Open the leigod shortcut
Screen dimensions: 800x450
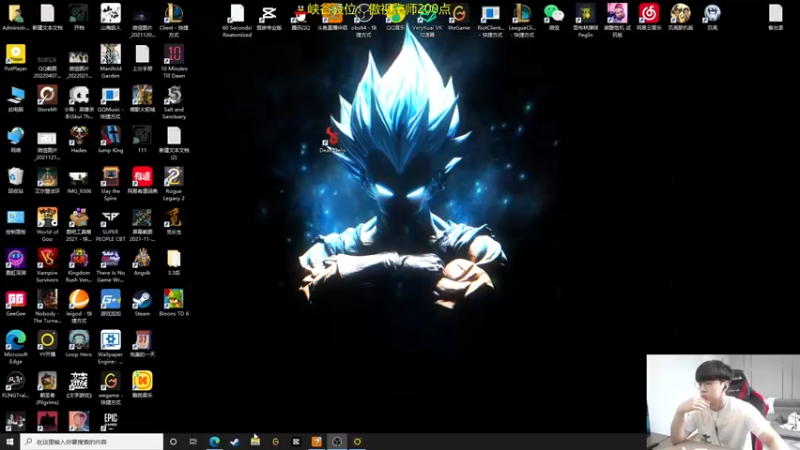79,306
